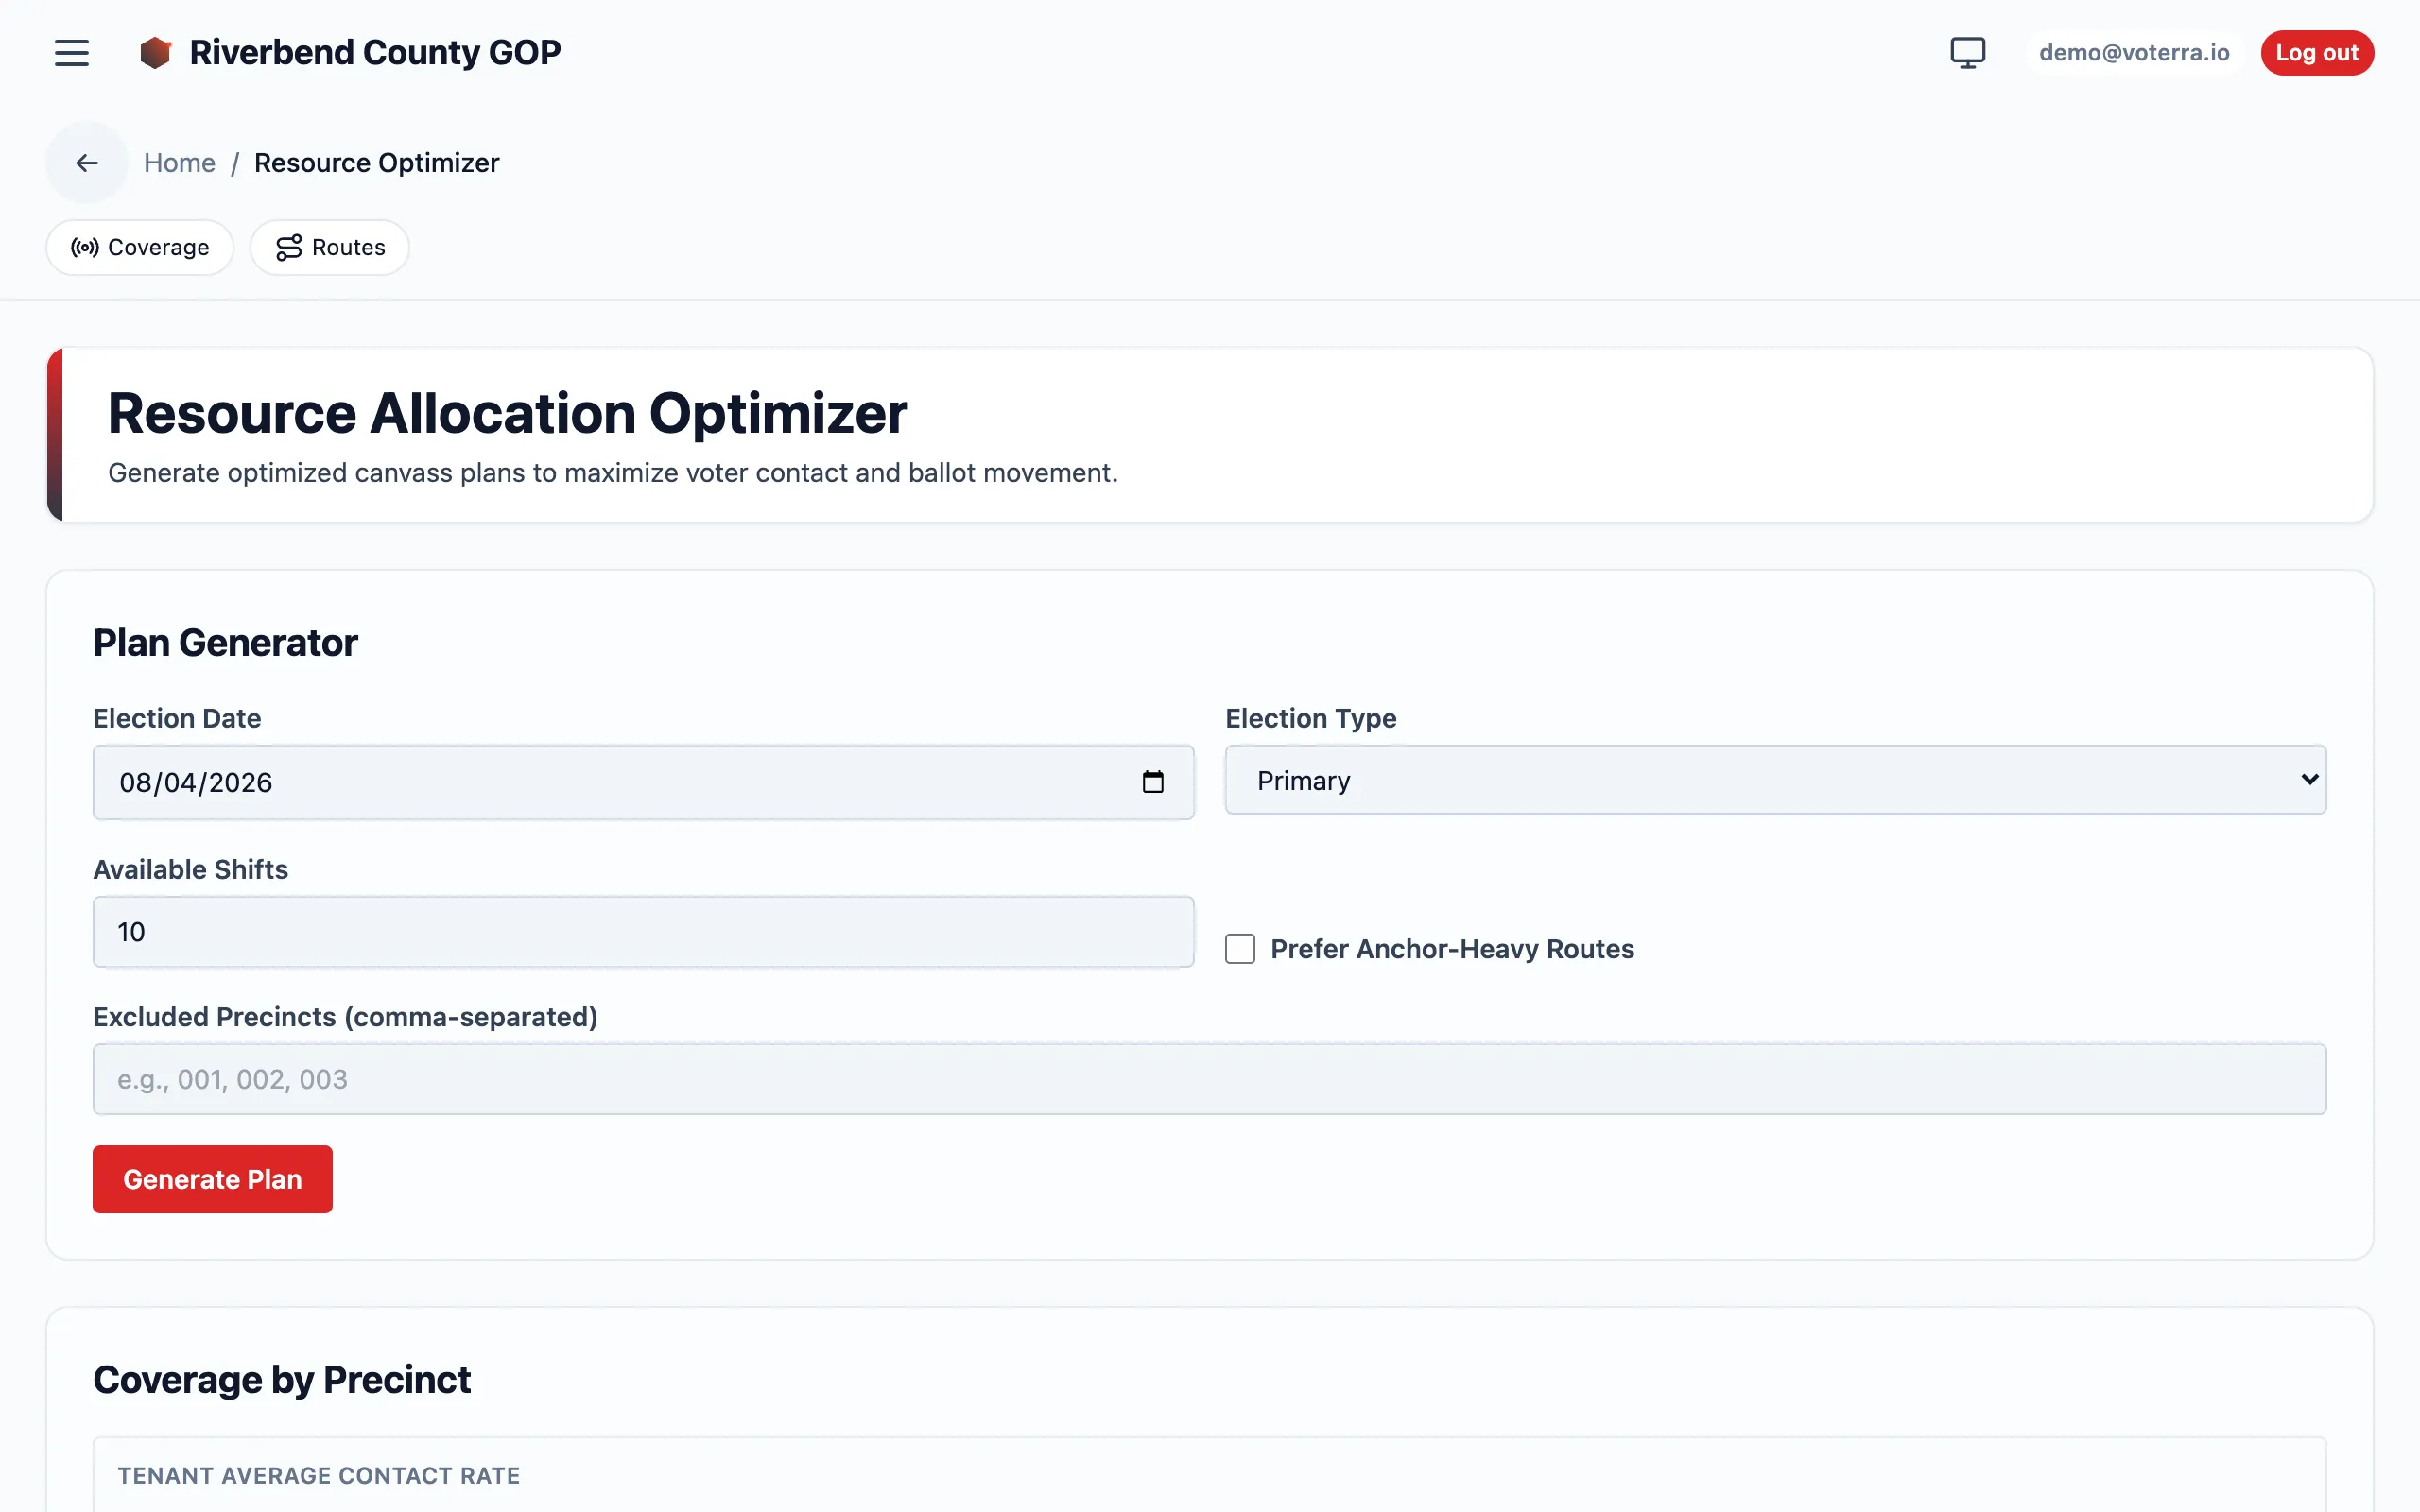Screen dimensions: 2420x1512
Task: Expand the Election Type dropdown
Action: 1775,780
